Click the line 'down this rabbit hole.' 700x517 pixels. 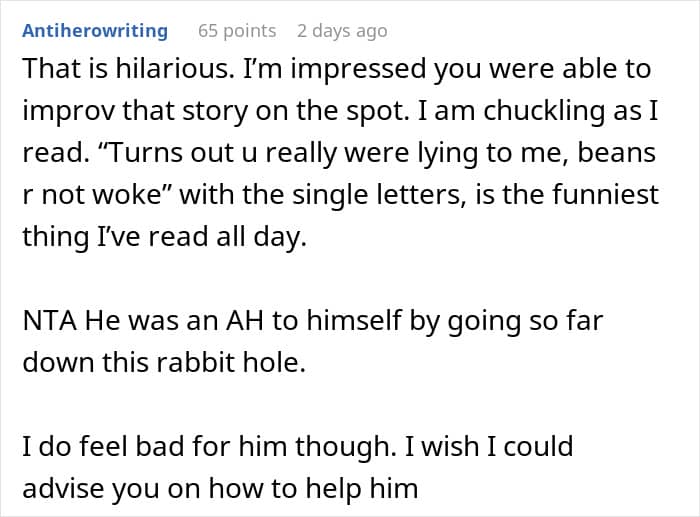pos(164,362)
